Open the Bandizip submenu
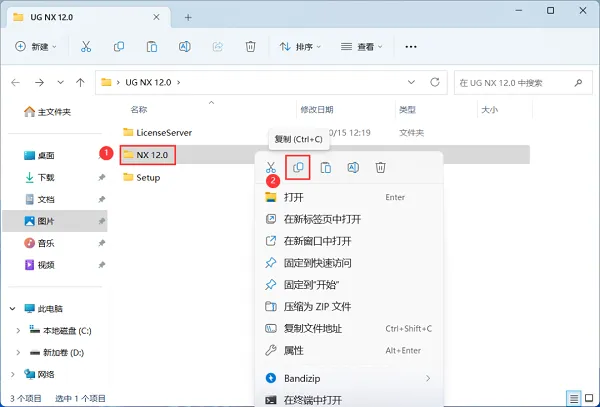The width and height of the screenshot is (600, 407). pos(349,378)
